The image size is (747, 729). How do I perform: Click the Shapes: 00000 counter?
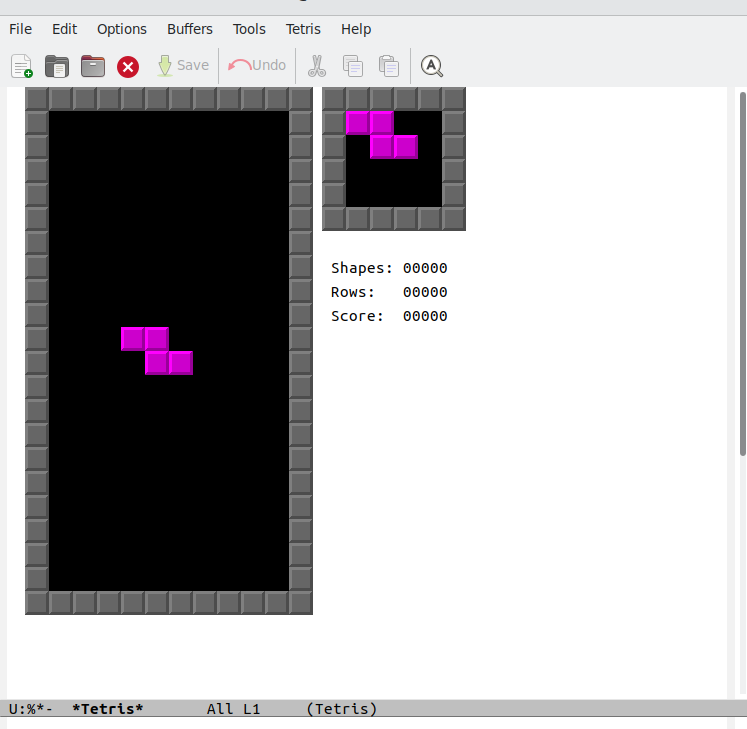(x=389, y=268)
